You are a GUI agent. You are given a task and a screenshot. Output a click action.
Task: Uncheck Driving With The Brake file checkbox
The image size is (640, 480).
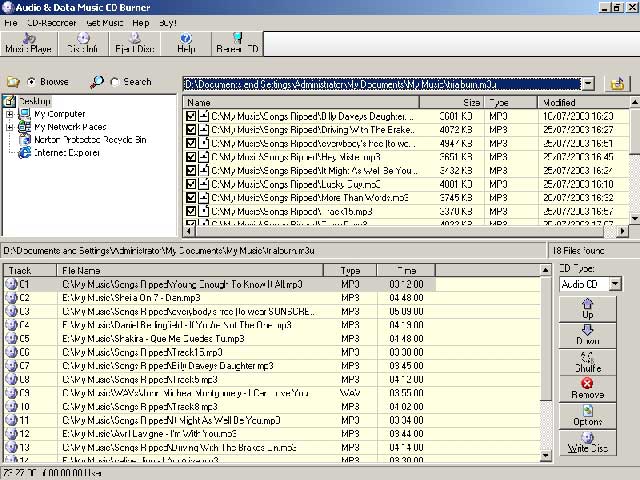[191, 130]
